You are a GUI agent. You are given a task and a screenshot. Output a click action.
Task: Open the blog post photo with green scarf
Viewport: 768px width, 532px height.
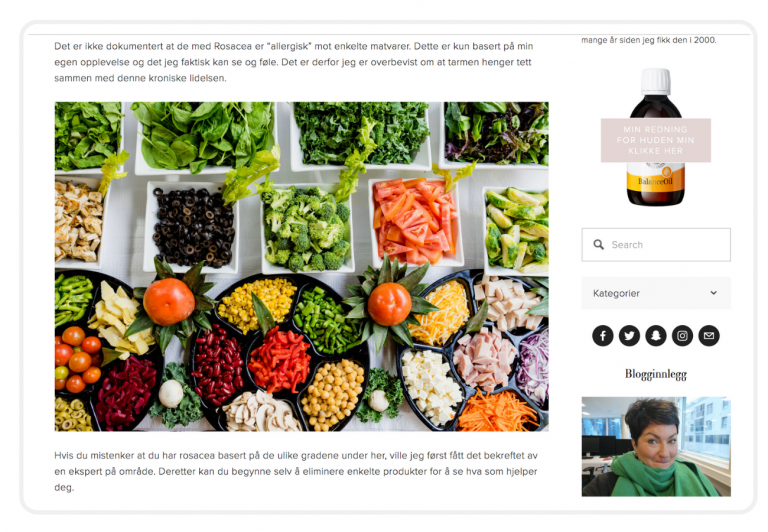tap(656, 447)
